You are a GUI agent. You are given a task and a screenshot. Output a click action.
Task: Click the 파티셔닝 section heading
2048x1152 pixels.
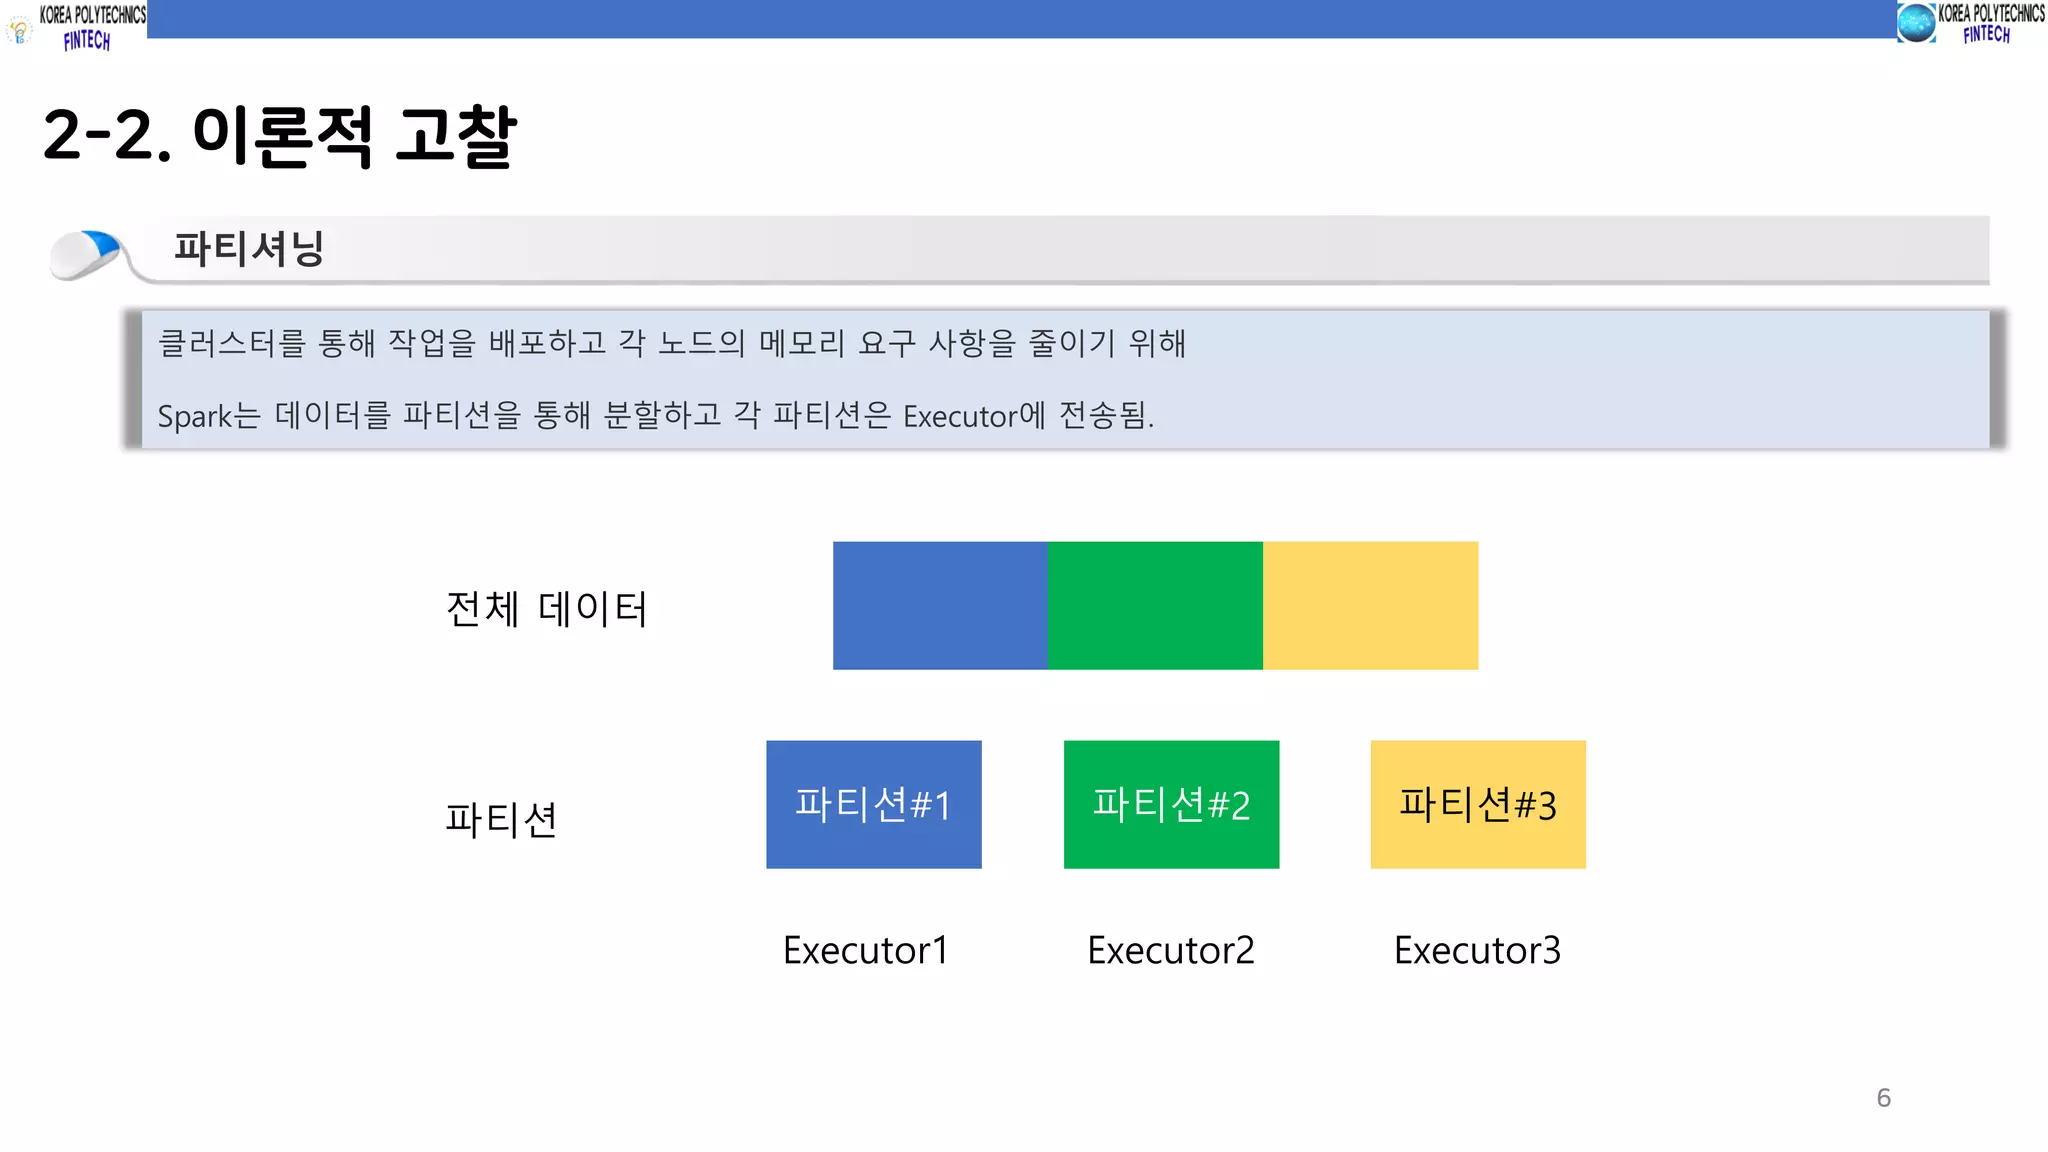point(249,248)
